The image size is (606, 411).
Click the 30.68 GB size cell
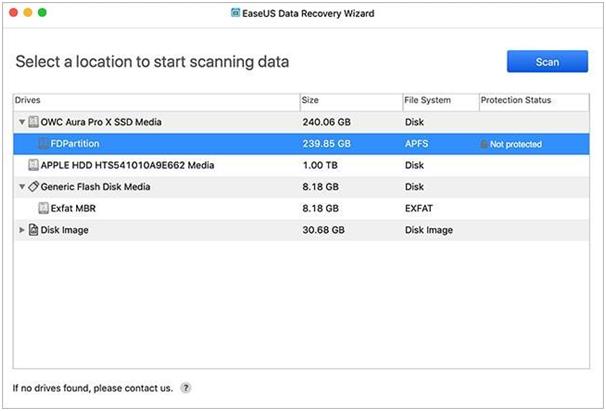click(x=323, y=230)
